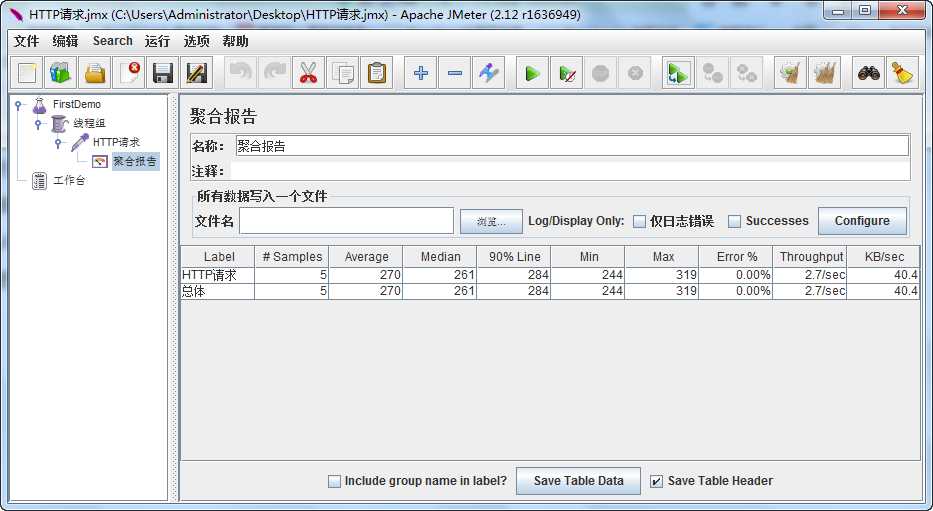Click the Save floppy disk icon
The width and height of the screenshot is (933, 511).
click(x=162, y=73)
